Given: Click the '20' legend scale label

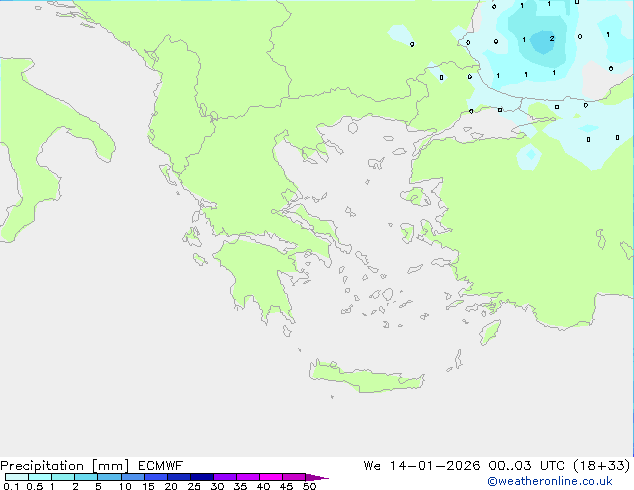Looking at the screenshot, I should click(171, 486).
